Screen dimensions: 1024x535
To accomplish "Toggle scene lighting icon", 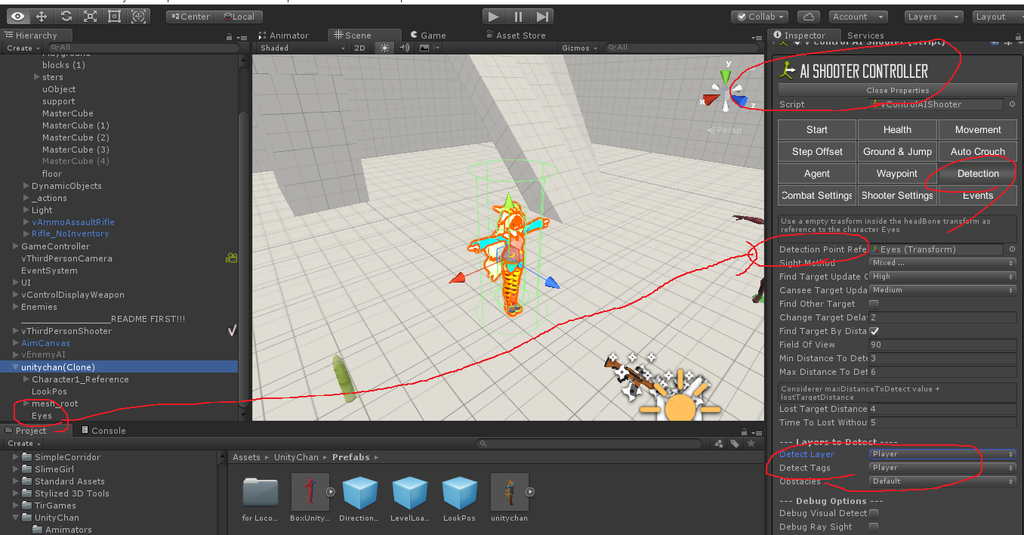I will [384, 48].
